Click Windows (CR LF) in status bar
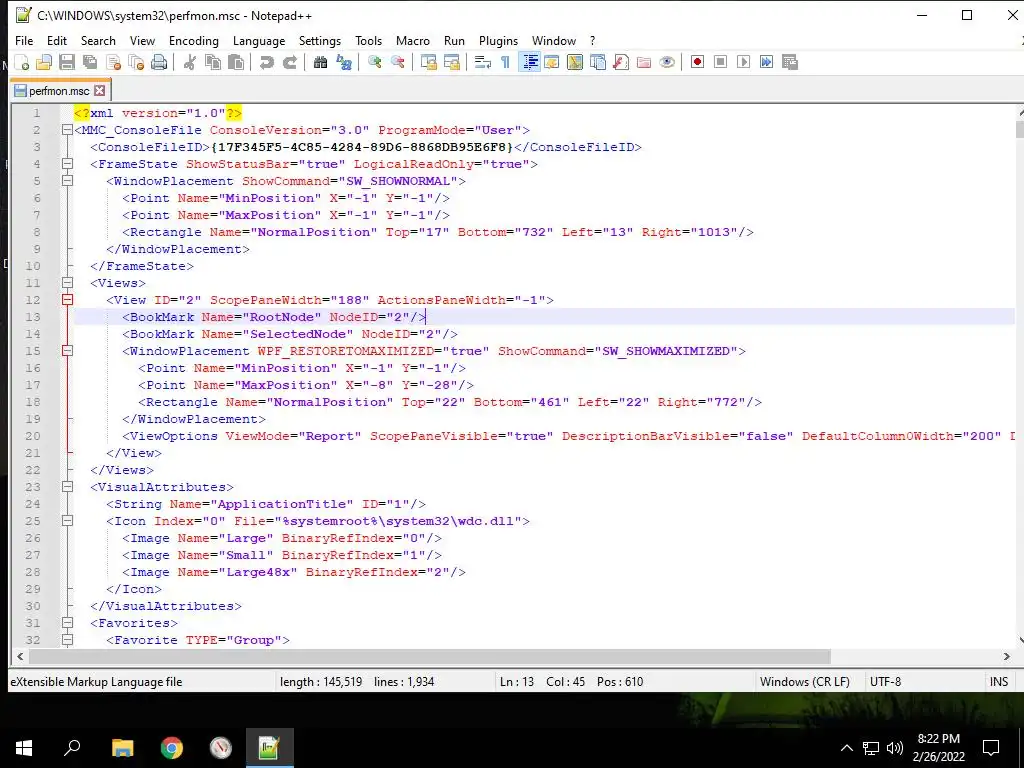 click(805, 682)
